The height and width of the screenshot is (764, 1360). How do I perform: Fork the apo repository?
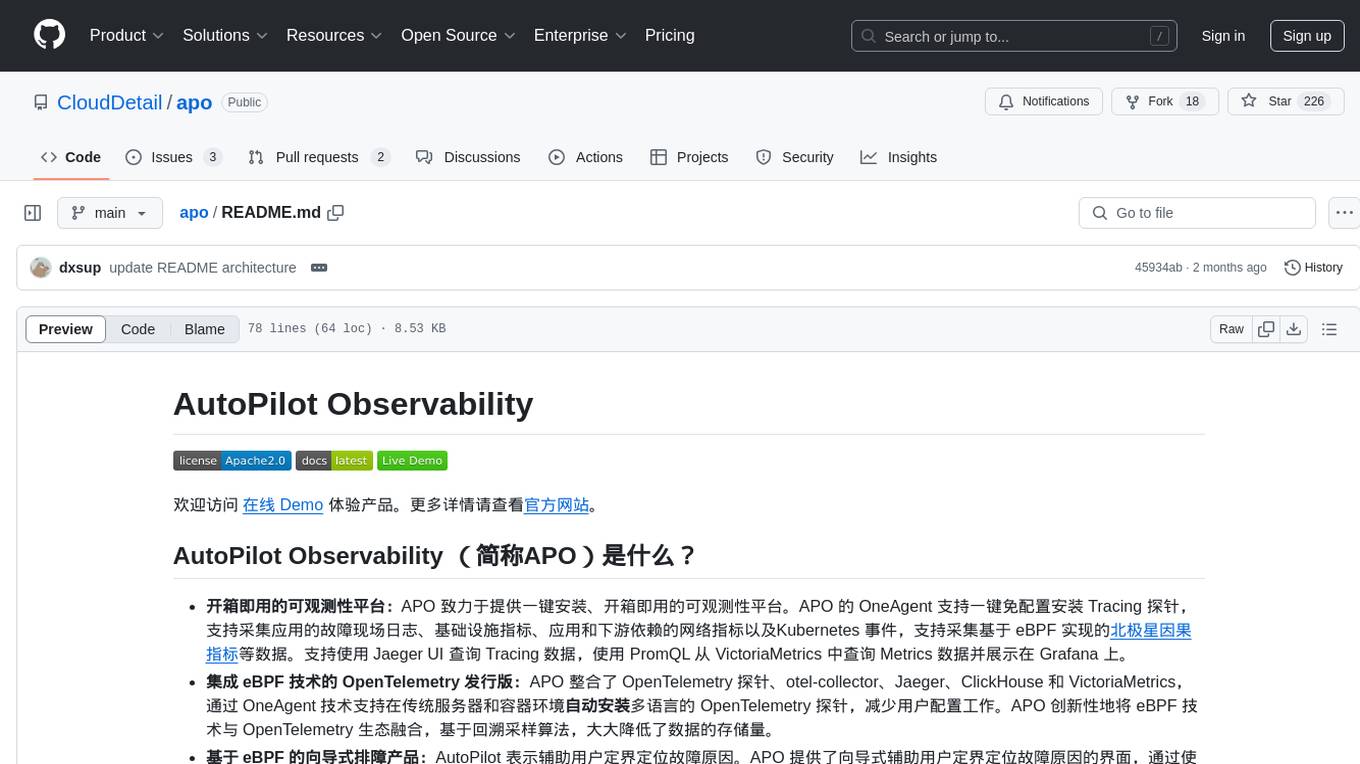pyautogui.click(x=1165, y=102)
